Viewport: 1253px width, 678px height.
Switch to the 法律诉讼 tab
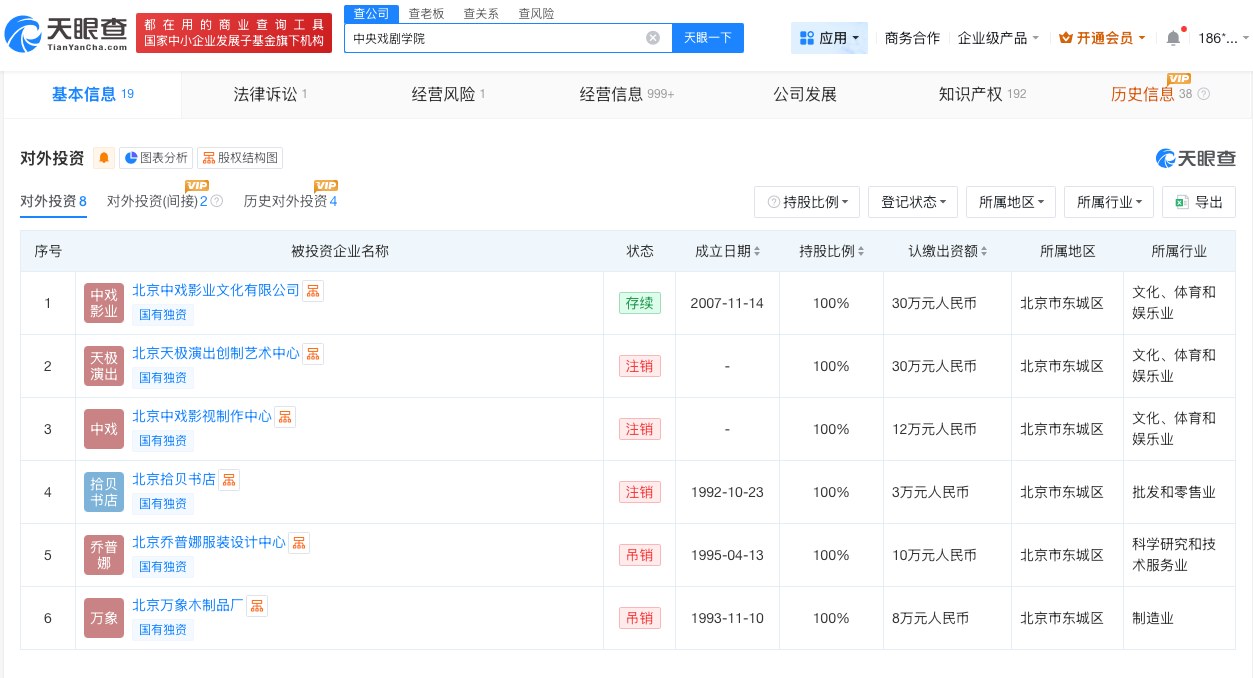[x=266, y=94]
